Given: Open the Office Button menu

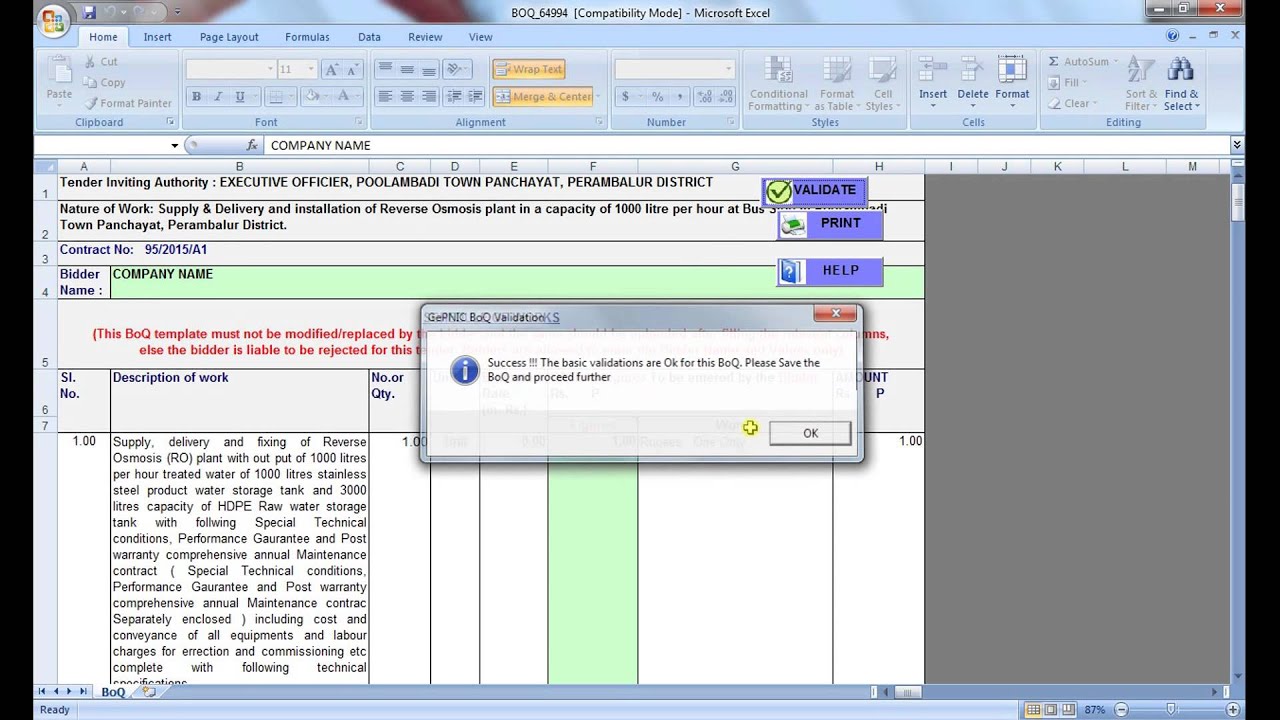Looking at the screenshot, I should [54, 18].
